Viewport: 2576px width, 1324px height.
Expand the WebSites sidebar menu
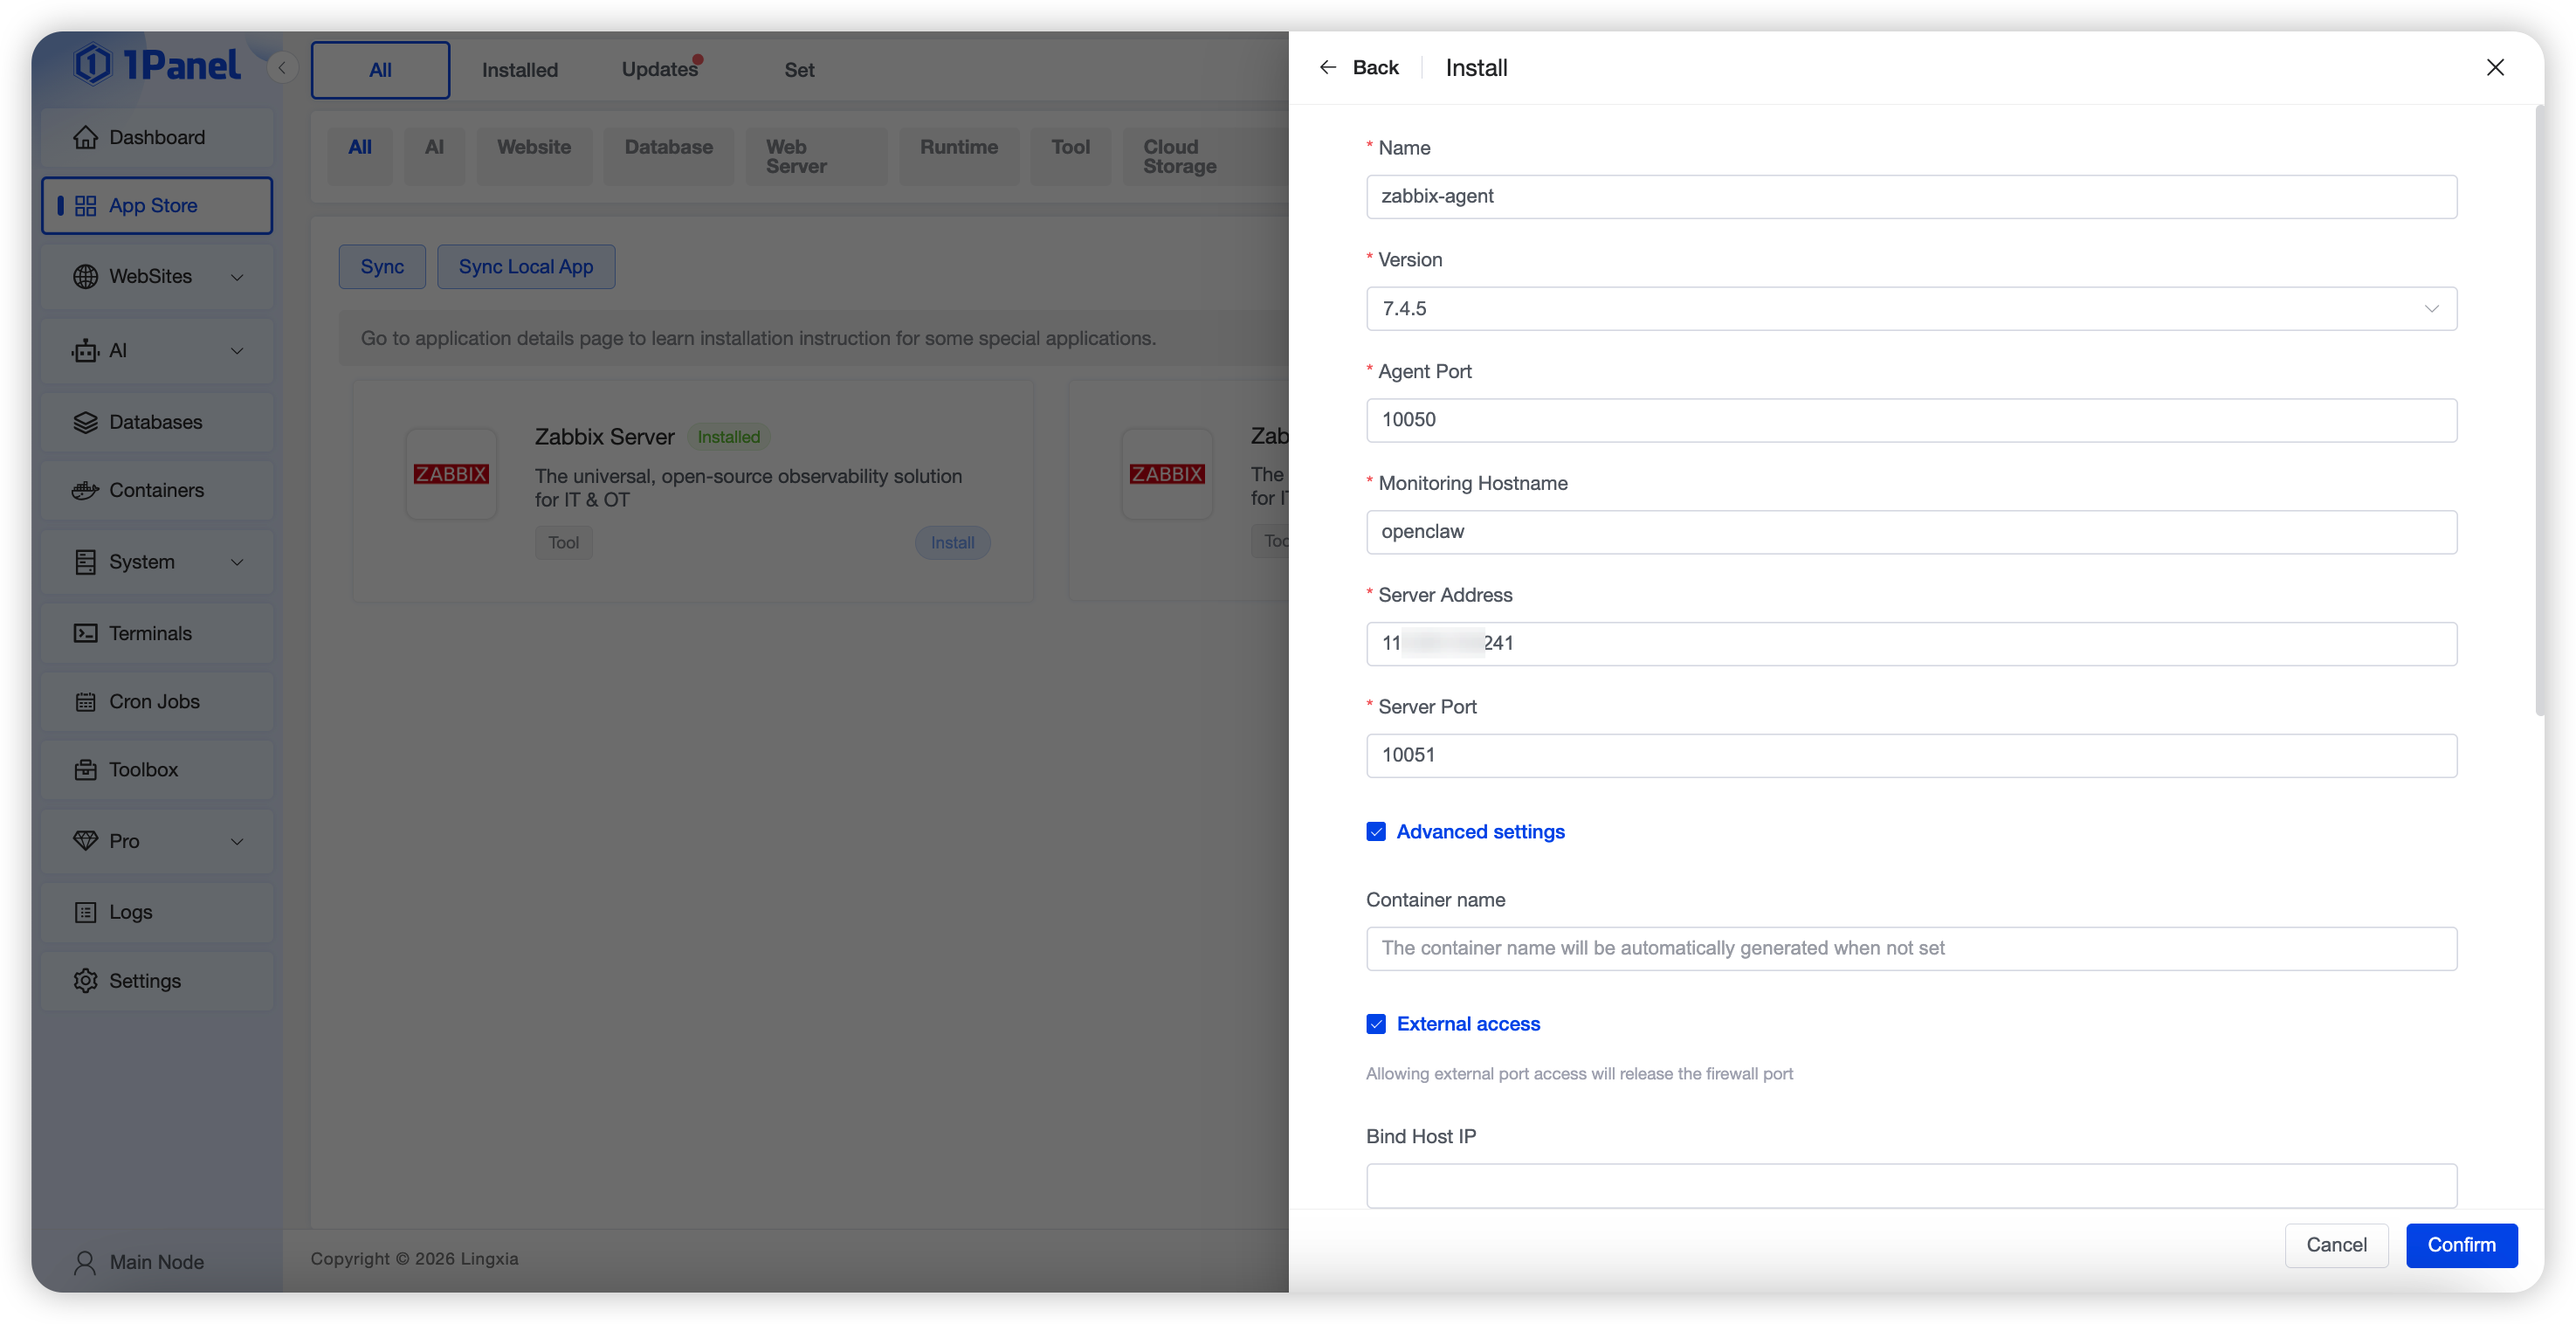click(237, 277)
